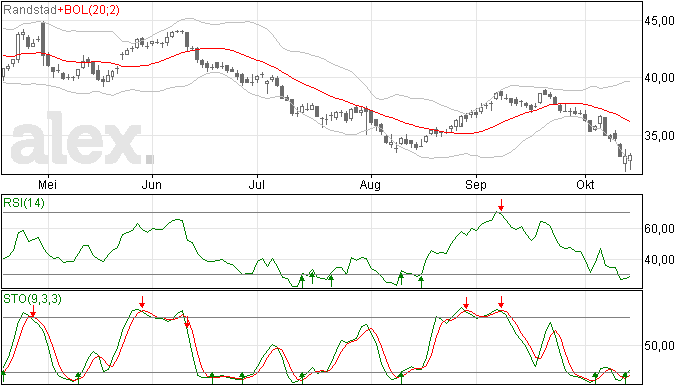Click the 60,00 value on the RSI axis

coord(659,229)
